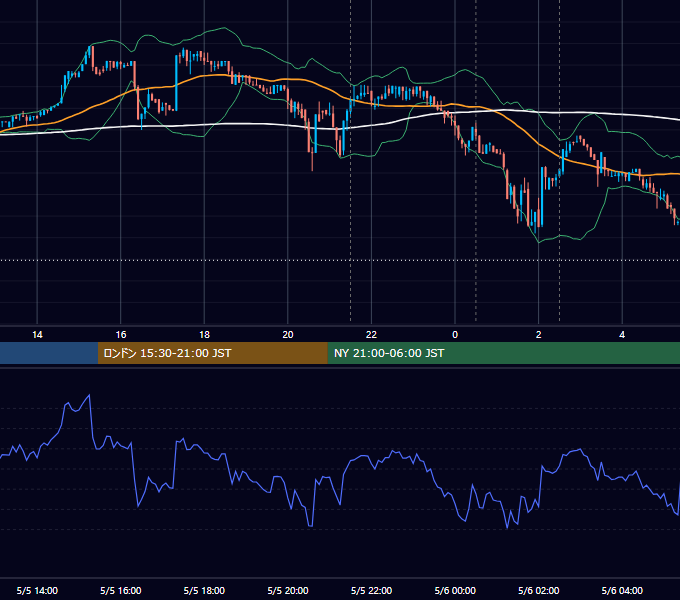Click the 5/6 02:00 date label
Screen dimensions: 680x600
(x=539, y=590)
